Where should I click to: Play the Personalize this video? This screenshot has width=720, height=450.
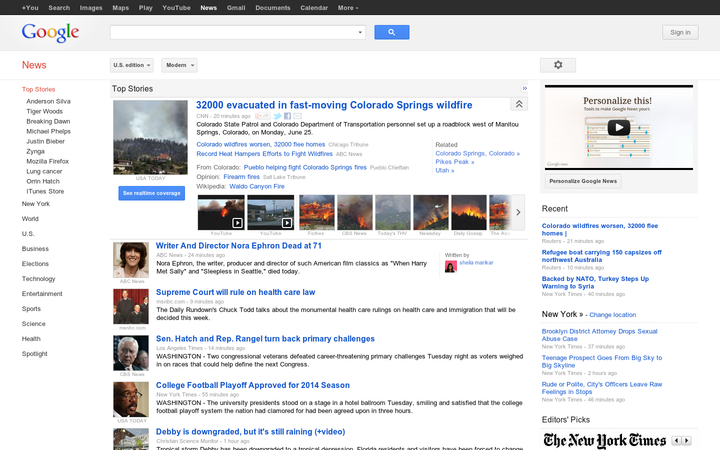(619, 127)
